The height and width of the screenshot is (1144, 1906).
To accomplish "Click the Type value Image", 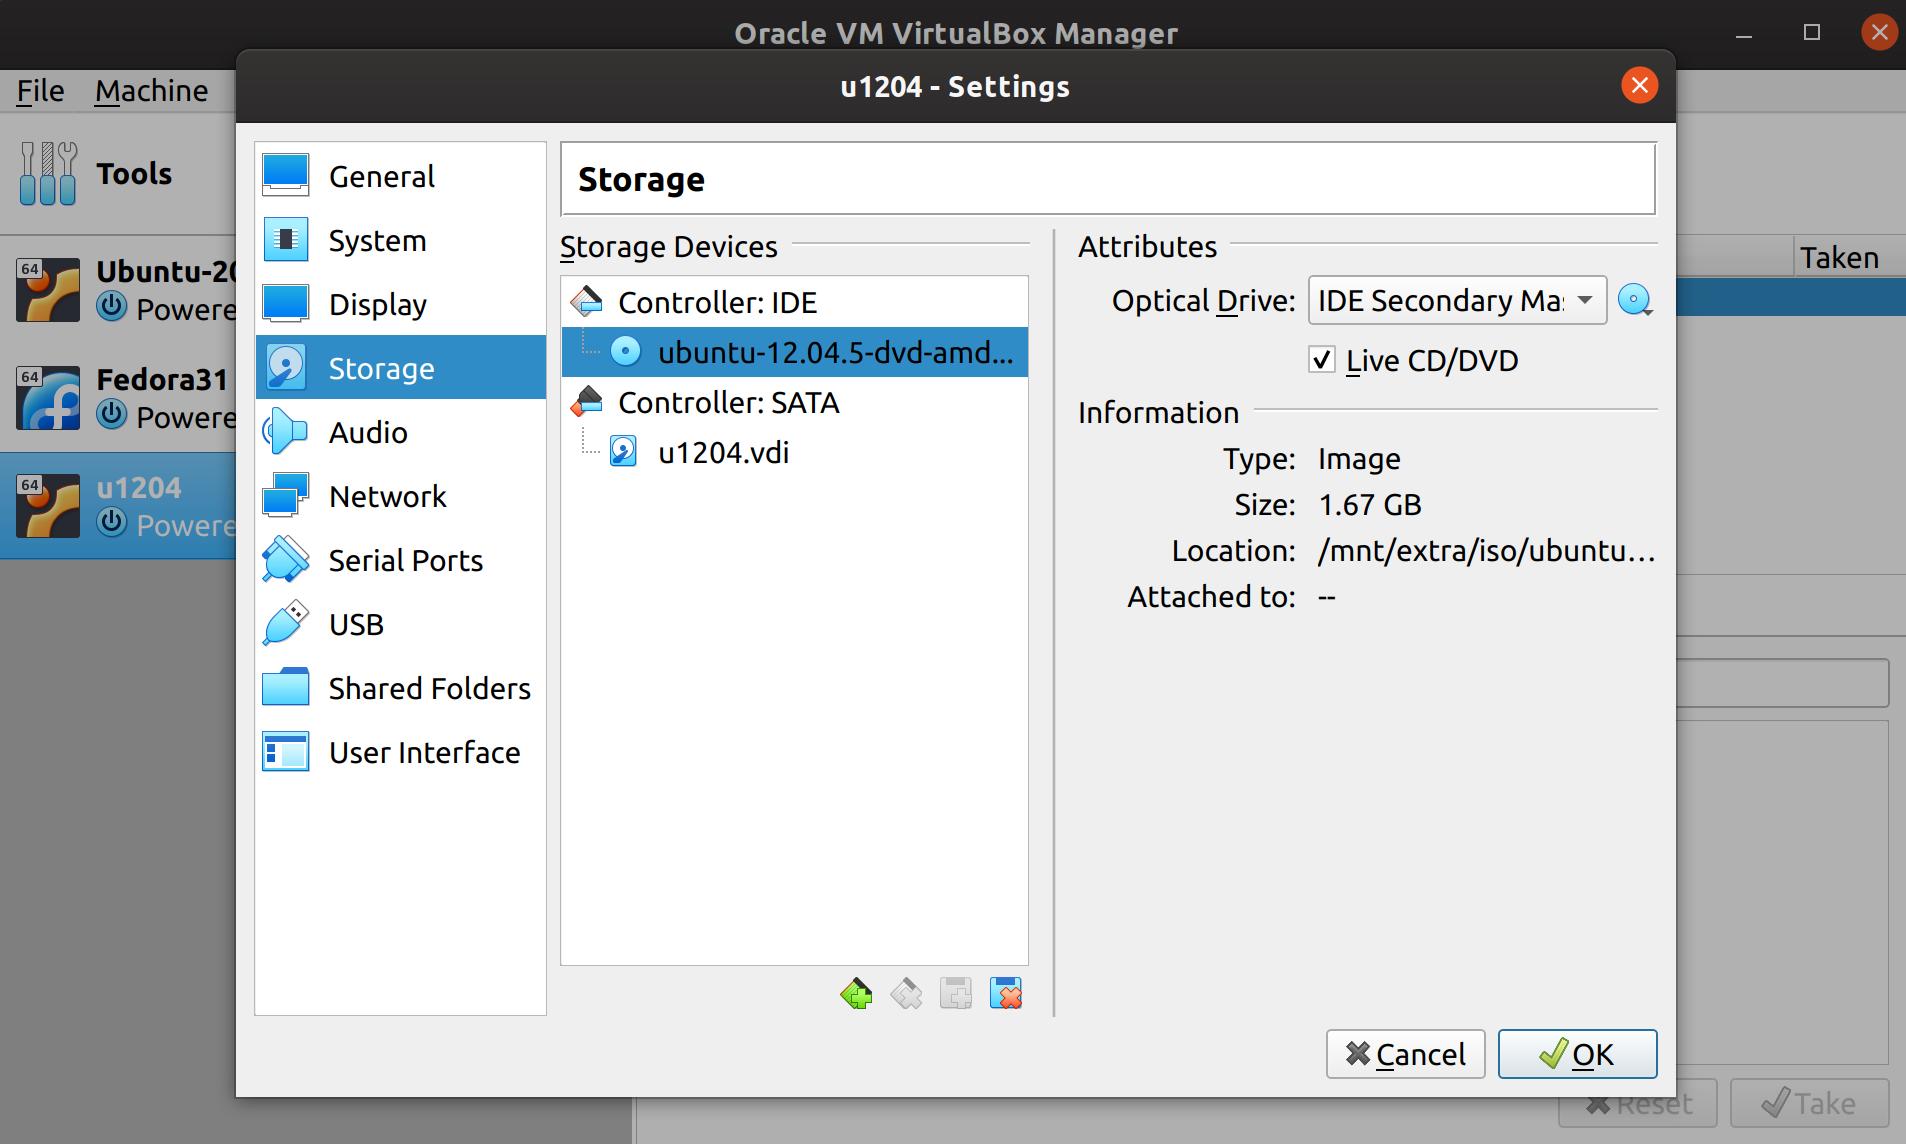I will click(x=1359, y=458).
